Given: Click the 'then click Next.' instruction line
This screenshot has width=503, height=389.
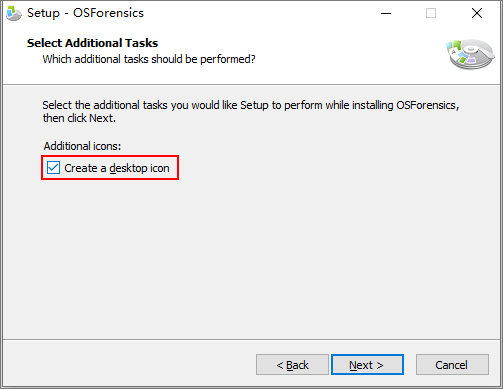Looking at the screenshot, I should point(79,118).
